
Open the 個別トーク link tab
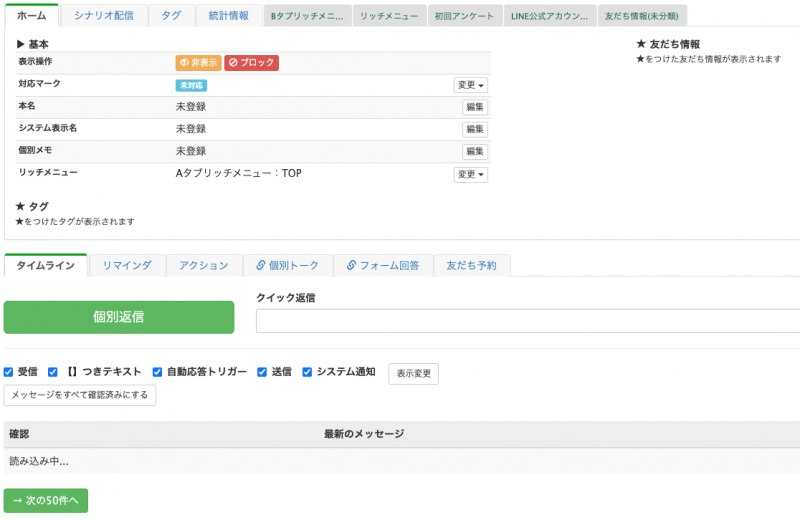point(287,265)
